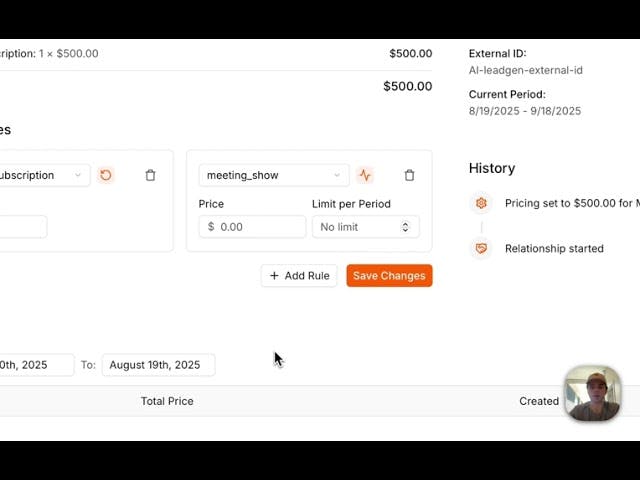Expand the subscription type dropdown

pyautogui.click(x=43, y=175)
